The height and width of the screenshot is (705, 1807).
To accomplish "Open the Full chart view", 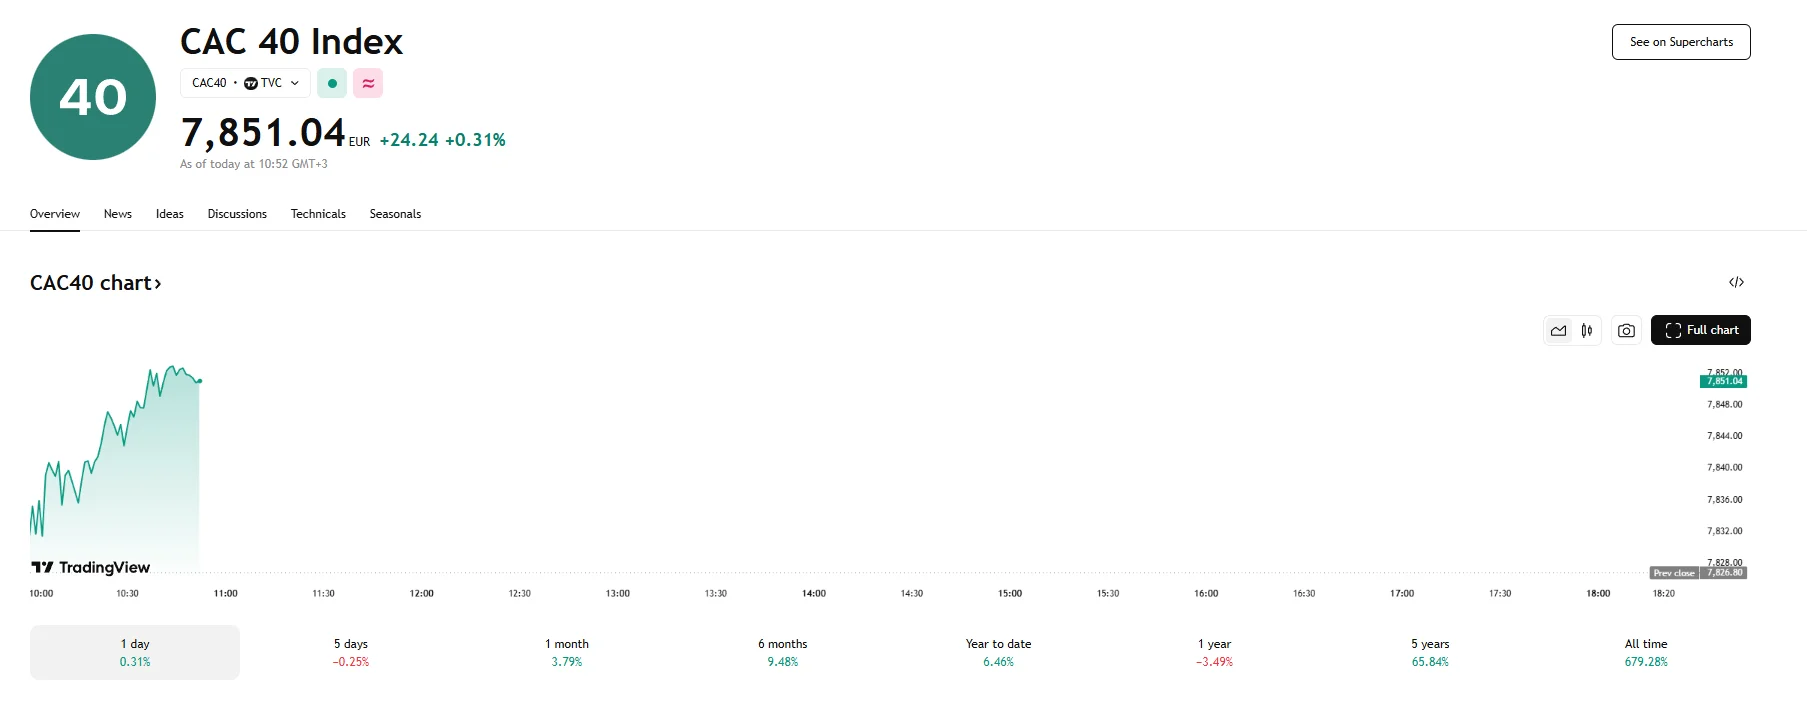I will [x=1700, y=330].
